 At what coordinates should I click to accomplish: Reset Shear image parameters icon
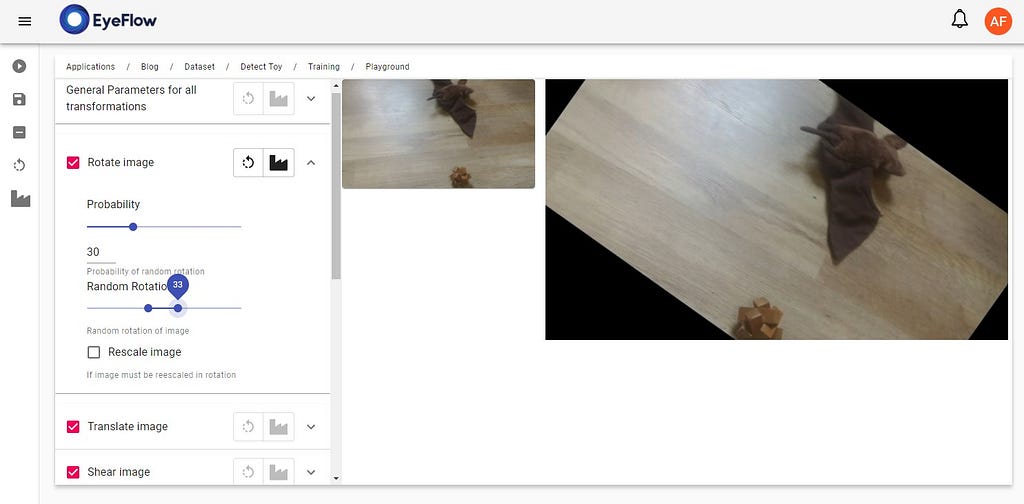point(248,472)
